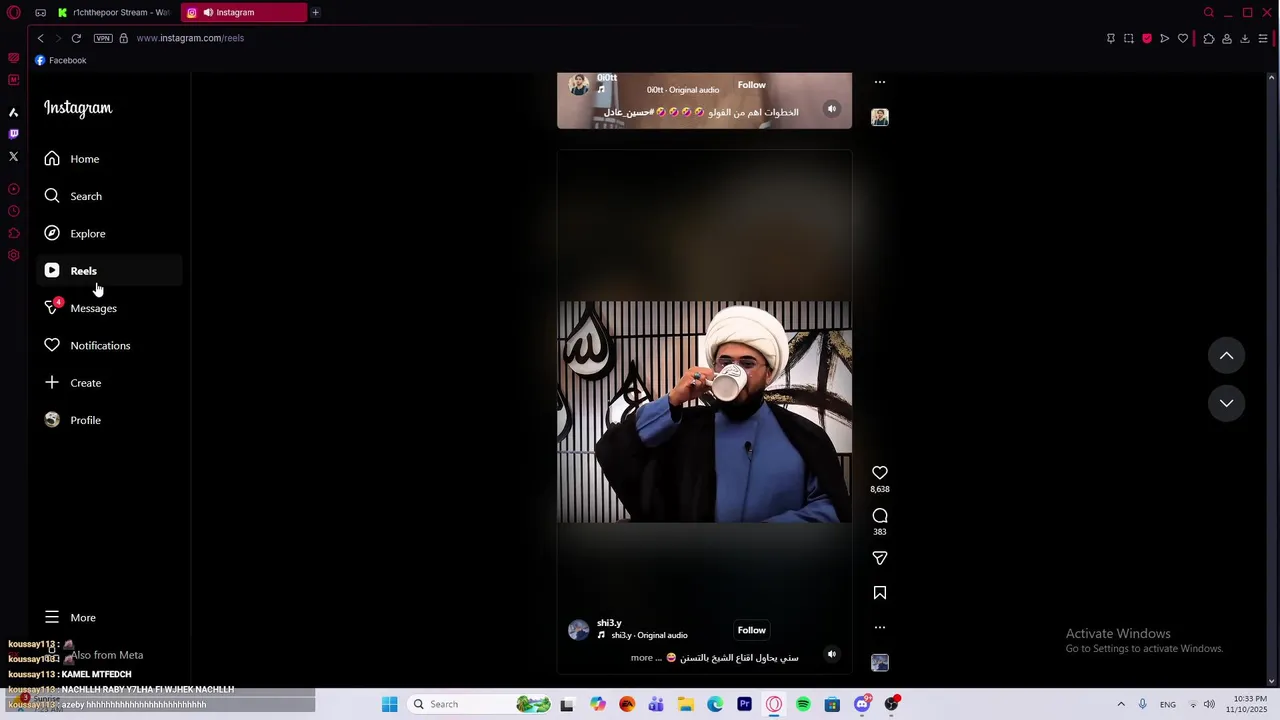Add the page to bookmarks with the heart icon

click(x=1183, y=38)
